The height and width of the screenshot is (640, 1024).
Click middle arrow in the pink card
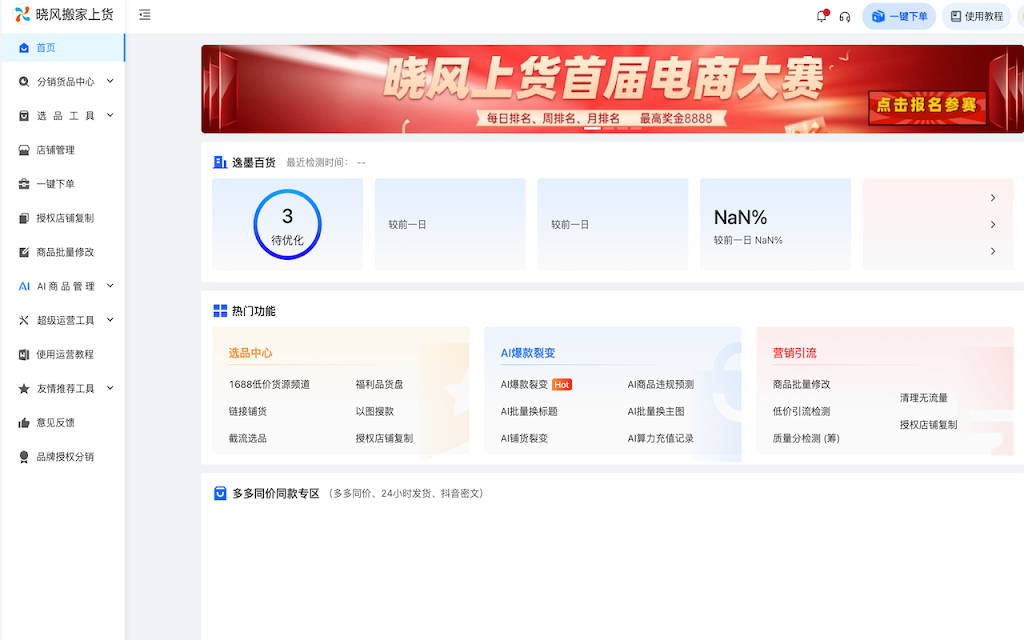[x=993, y=225]
